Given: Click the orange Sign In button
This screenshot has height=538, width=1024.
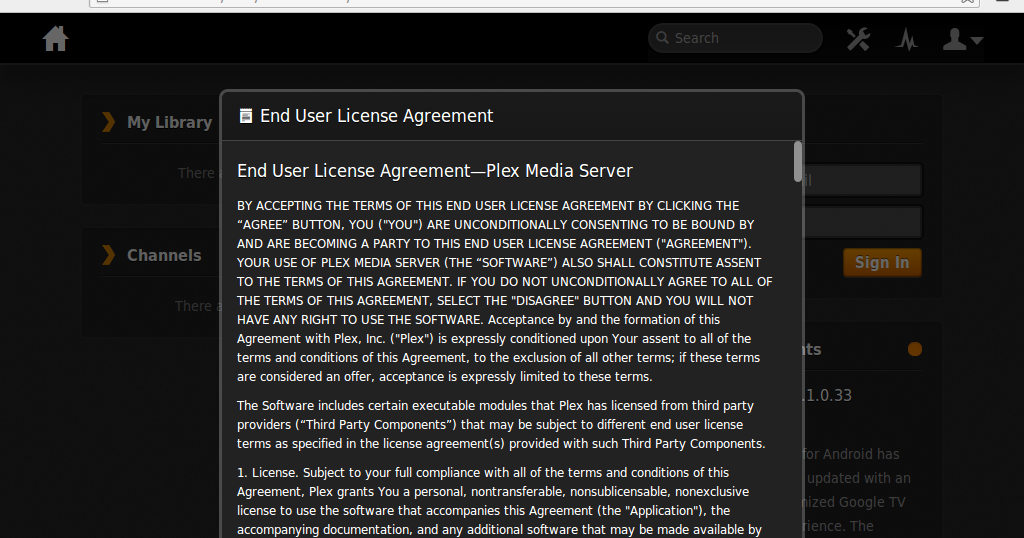Looking at the screenshot, I should pyautogui.click(x=882, y=262).
